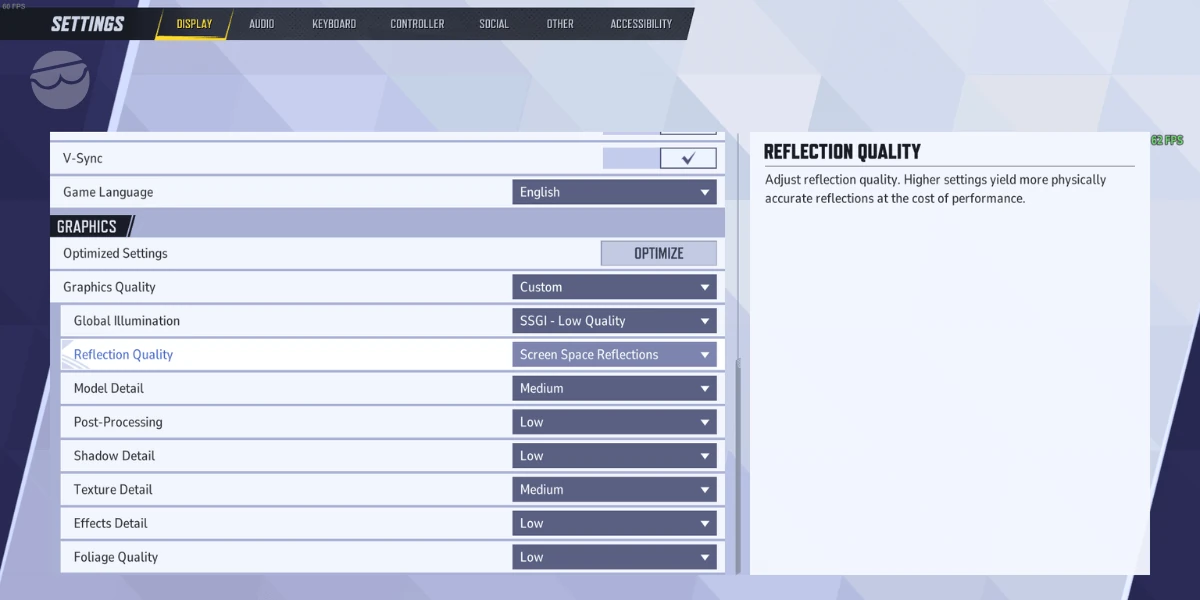Viewport: 1200px width, 600px height.
Task: Open the Shadow Detail dropdown
Action: (614, 456)
